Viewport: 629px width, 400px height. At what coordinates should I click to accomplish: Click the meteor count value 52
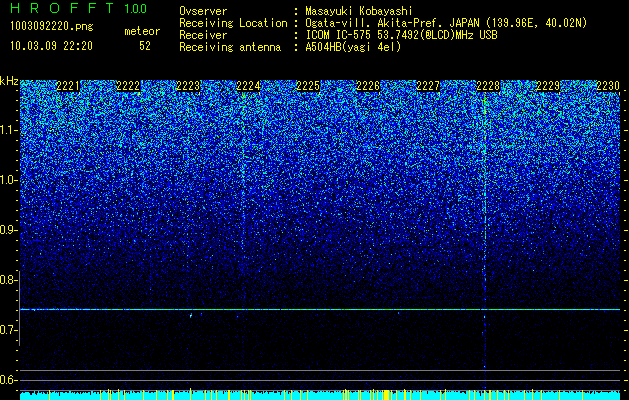click(145, 46)
